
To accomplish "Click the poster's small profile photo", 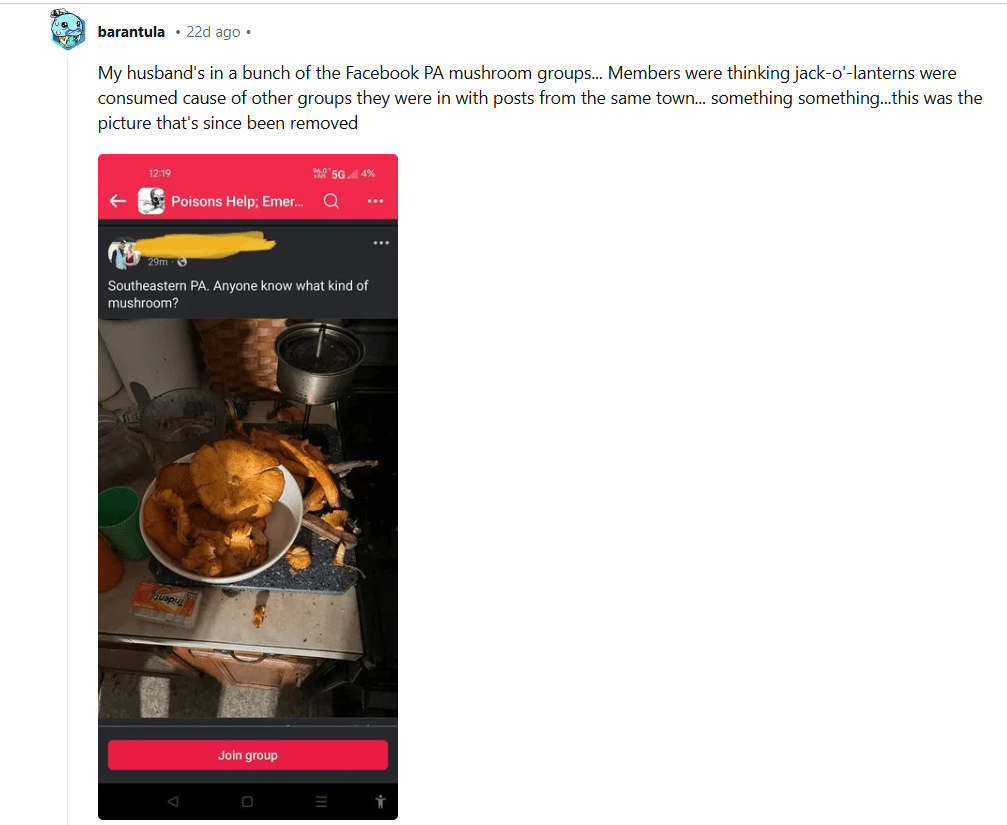I will click(x=124, y=253).
